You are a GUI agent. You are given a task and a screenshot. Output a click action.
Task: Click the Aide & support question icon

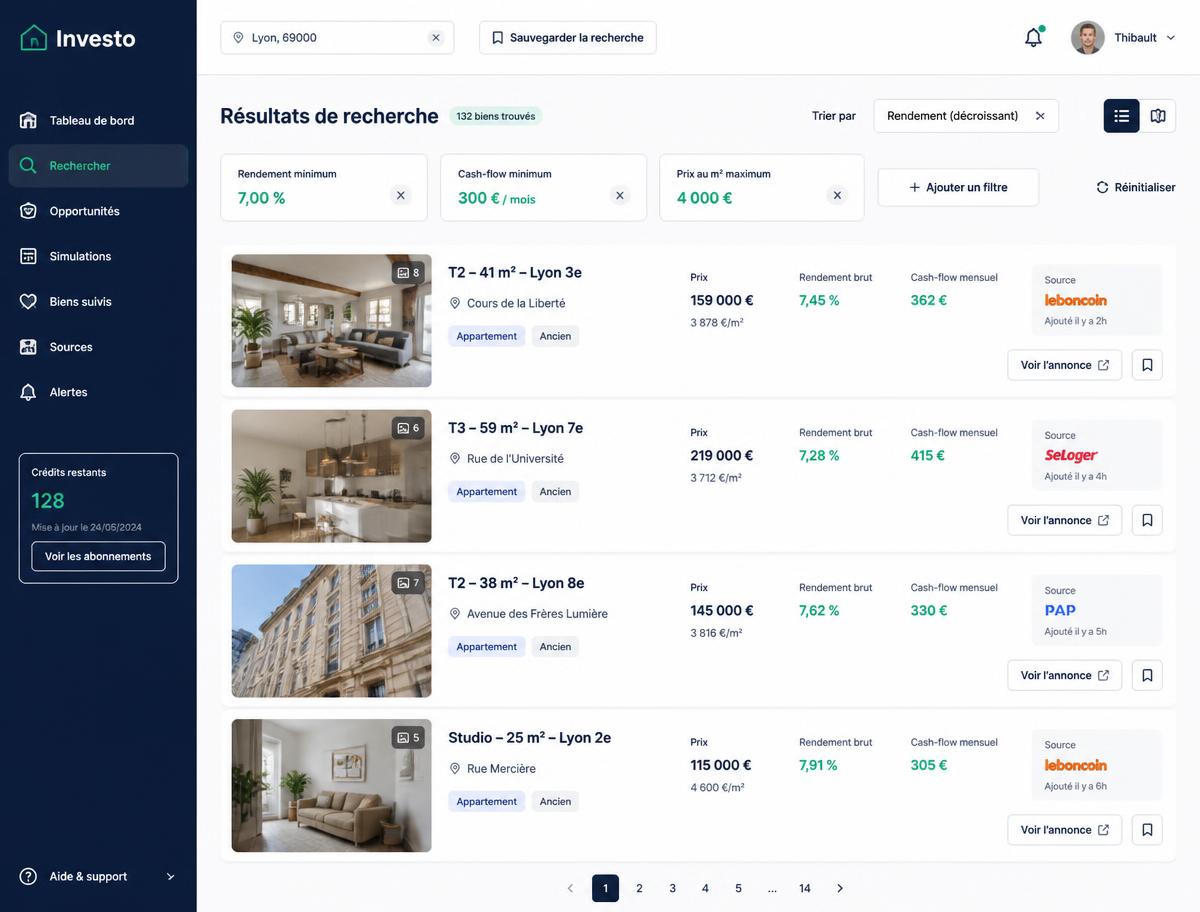click(x=28, y=877)
